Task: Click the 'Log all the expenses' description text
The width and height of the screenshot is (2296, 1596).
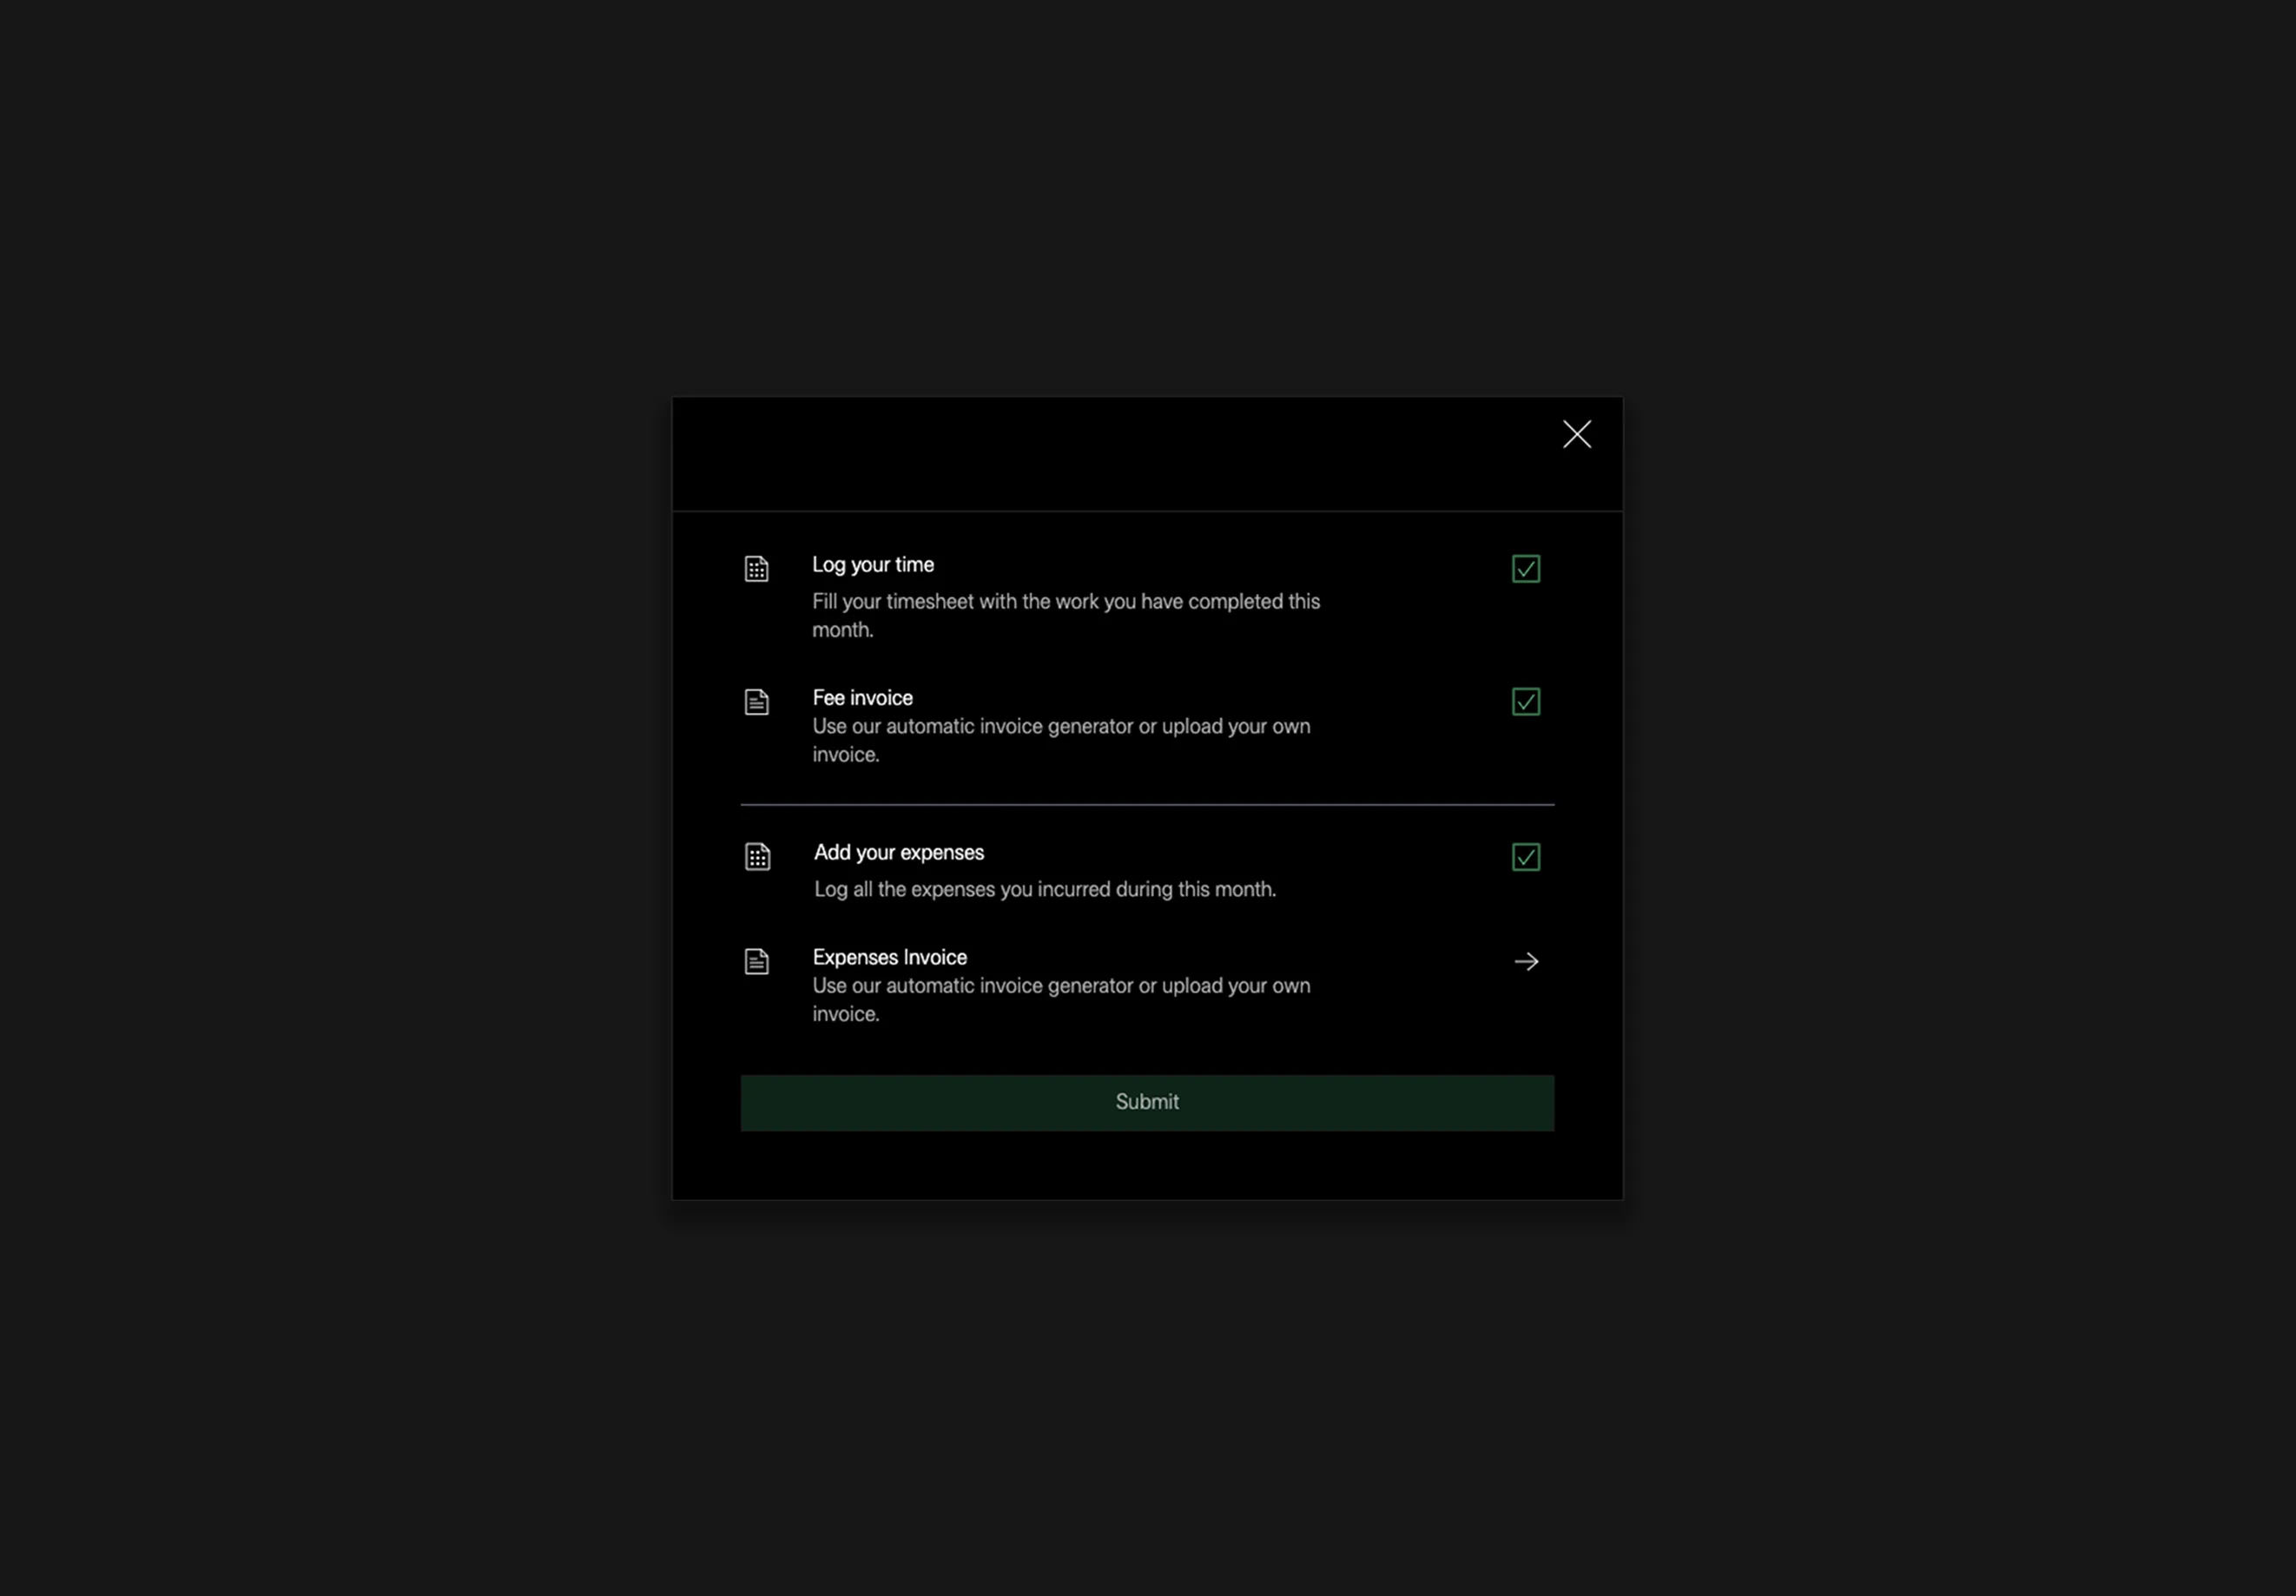Action: click(1045, 890)
